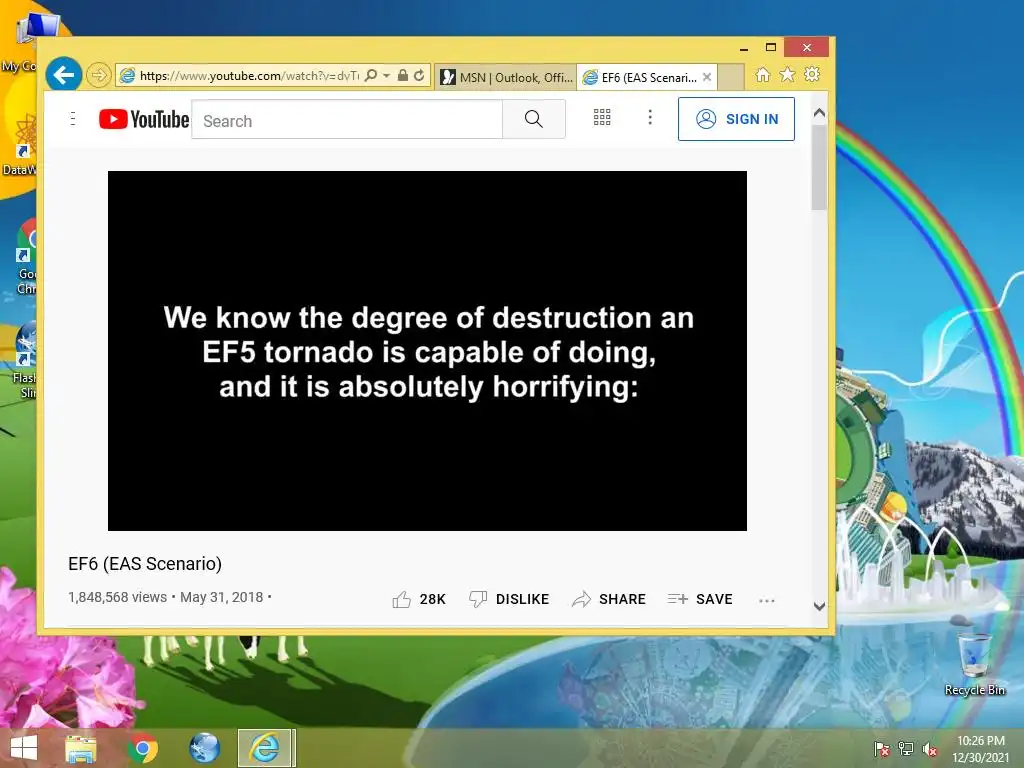Click the search magnifier in address bar

point(371,75)
